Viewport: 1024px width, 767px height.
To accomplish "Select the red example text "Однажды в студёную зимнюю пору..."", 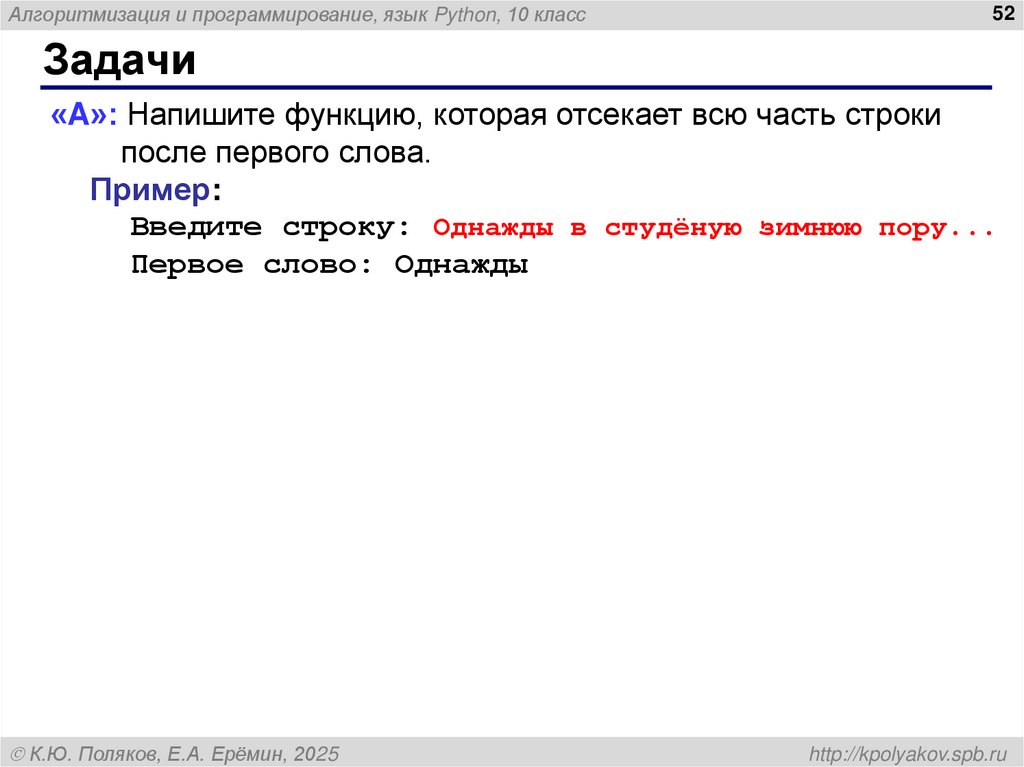I will pyautogui.click(x=713, y=227).
